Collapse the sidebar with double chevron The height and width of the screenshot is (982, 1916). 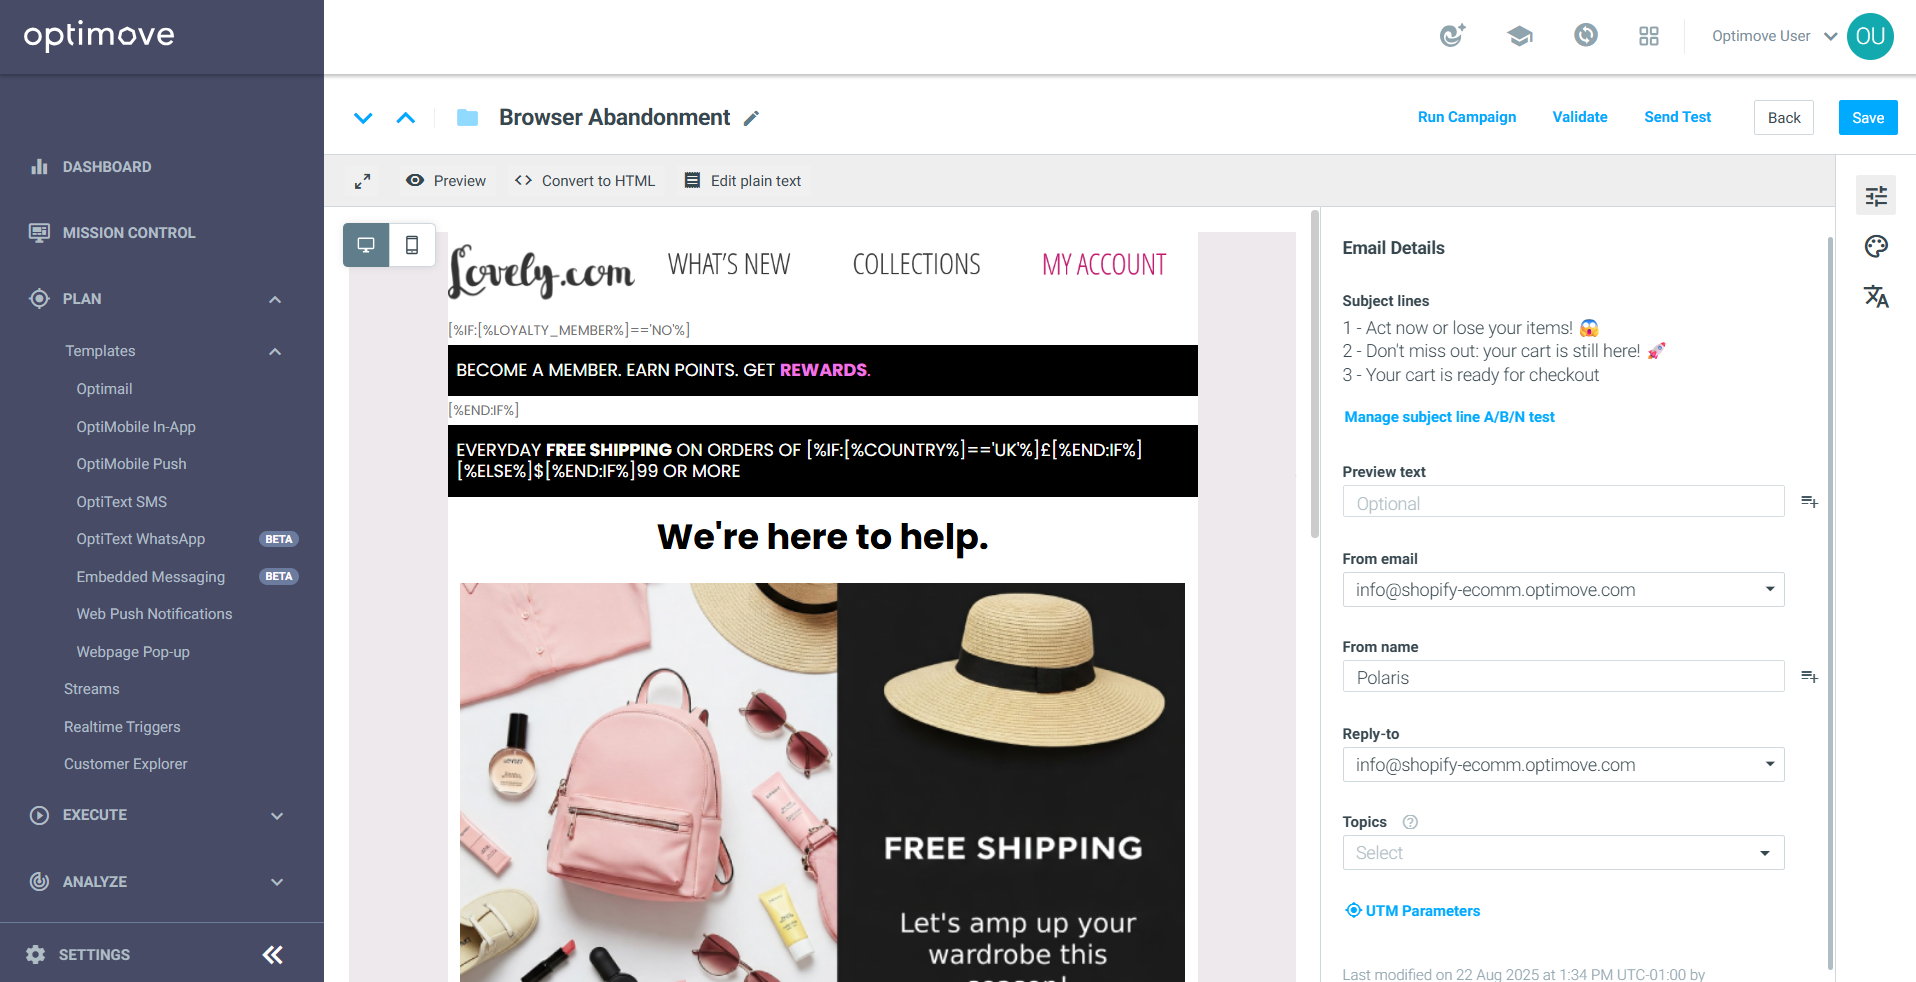click(272, 955)
